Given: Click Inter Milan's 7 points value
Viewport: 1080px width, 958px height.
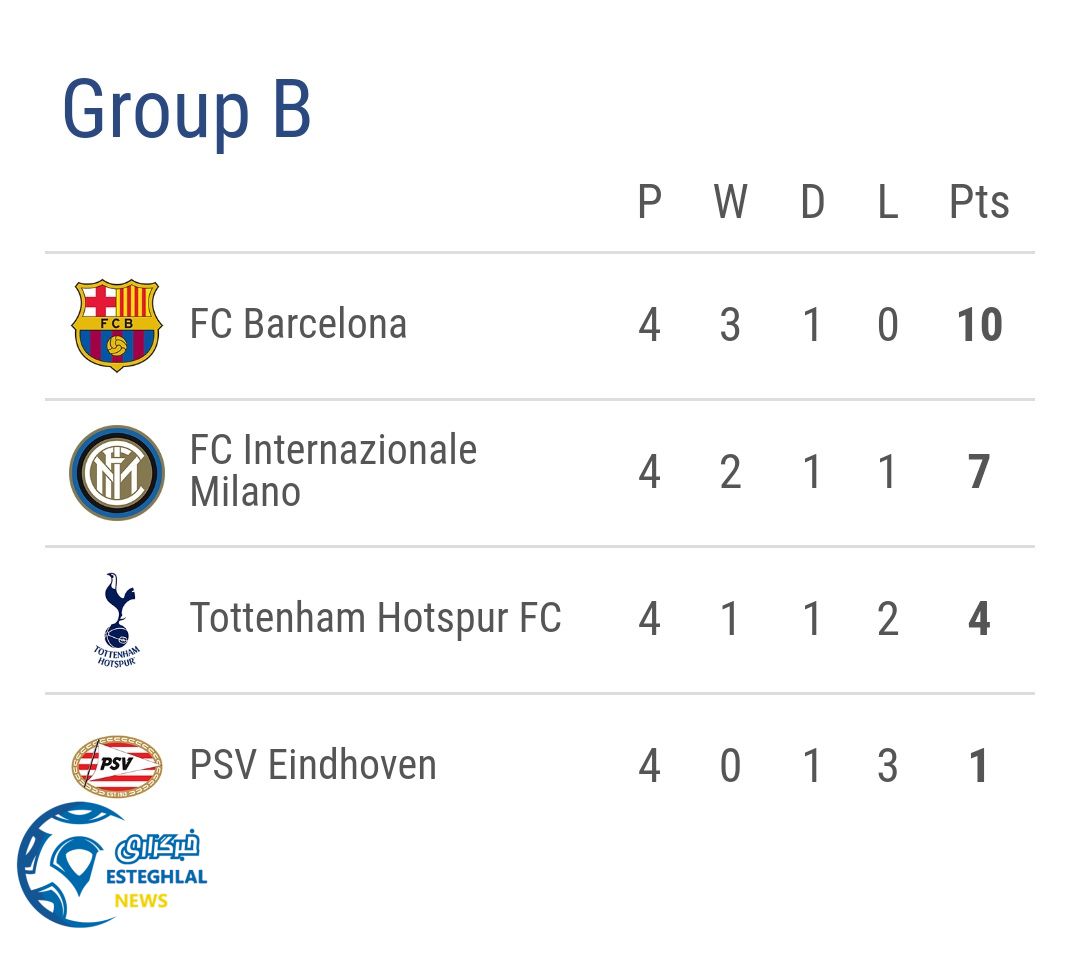Looking at the screenshot, I should pos(979,473).
